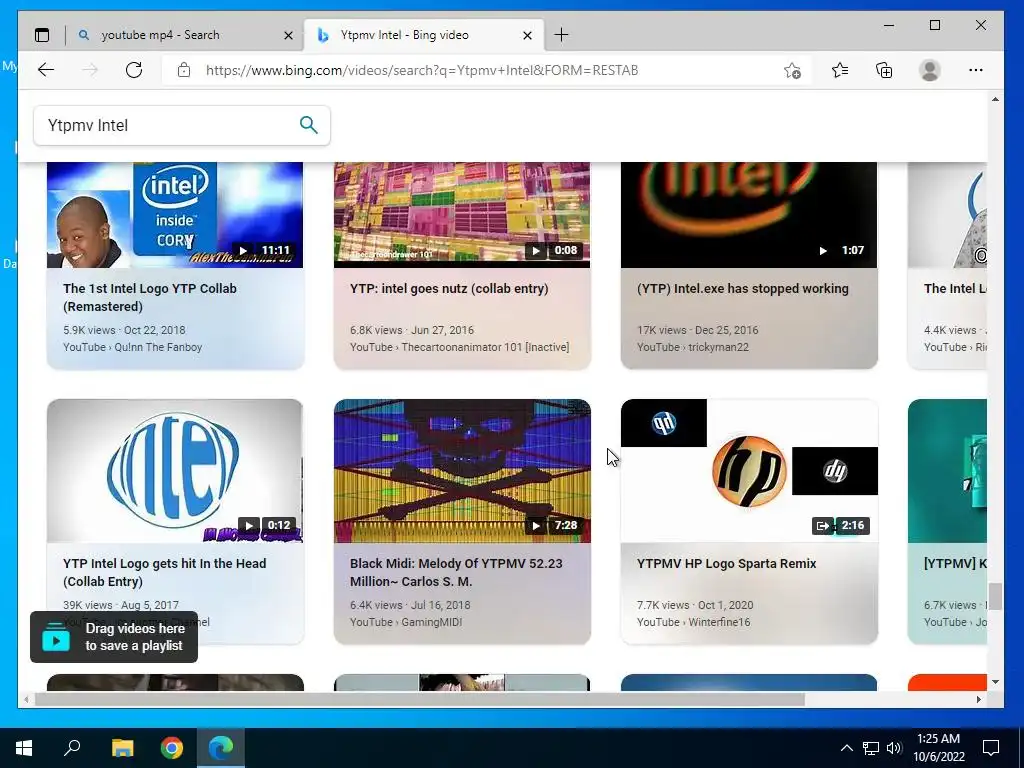Play the 11:11 duration badge video

264,250
